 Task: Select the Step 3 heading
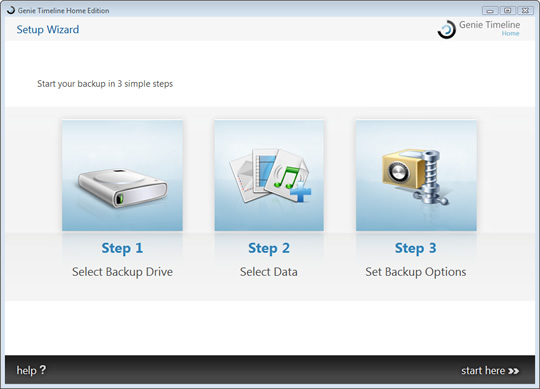(416, 248)
